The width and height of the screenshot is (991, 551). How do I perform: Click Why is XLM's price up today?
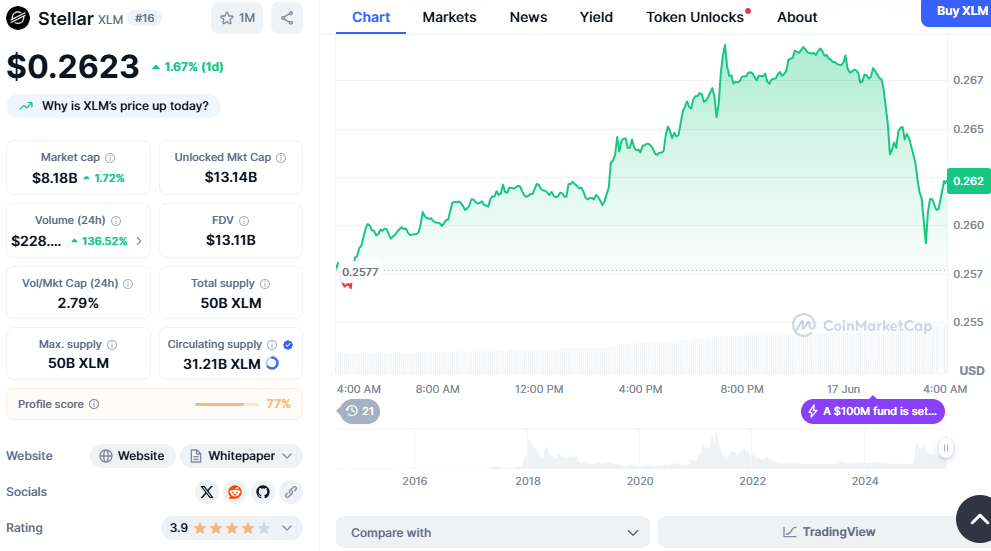pyautogui.click(x=114, y=106)
